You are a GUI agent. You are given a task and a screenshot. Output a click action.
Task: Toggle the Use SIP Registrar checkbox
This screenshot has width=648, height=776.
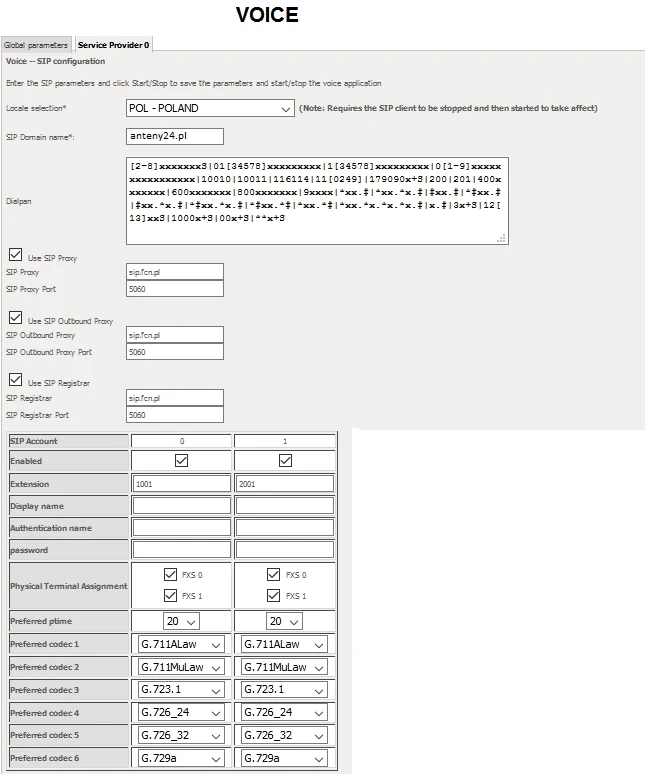[15, 381]
